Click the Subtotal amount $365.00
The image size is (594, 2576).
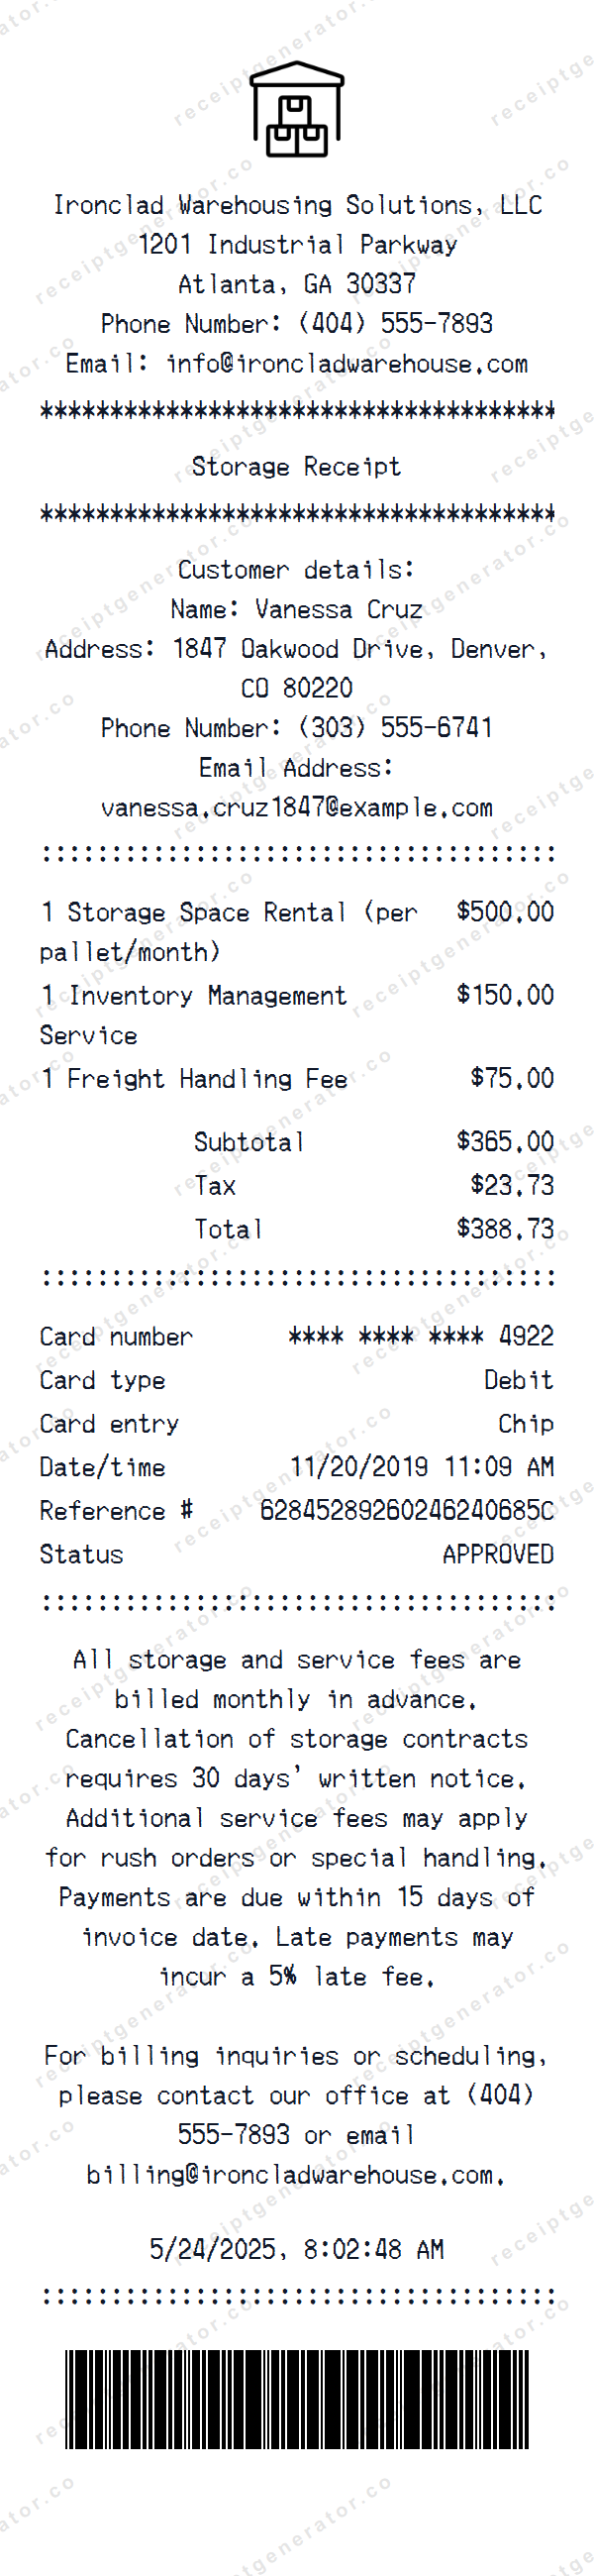pyautogui.click(x=505, y=1142)
